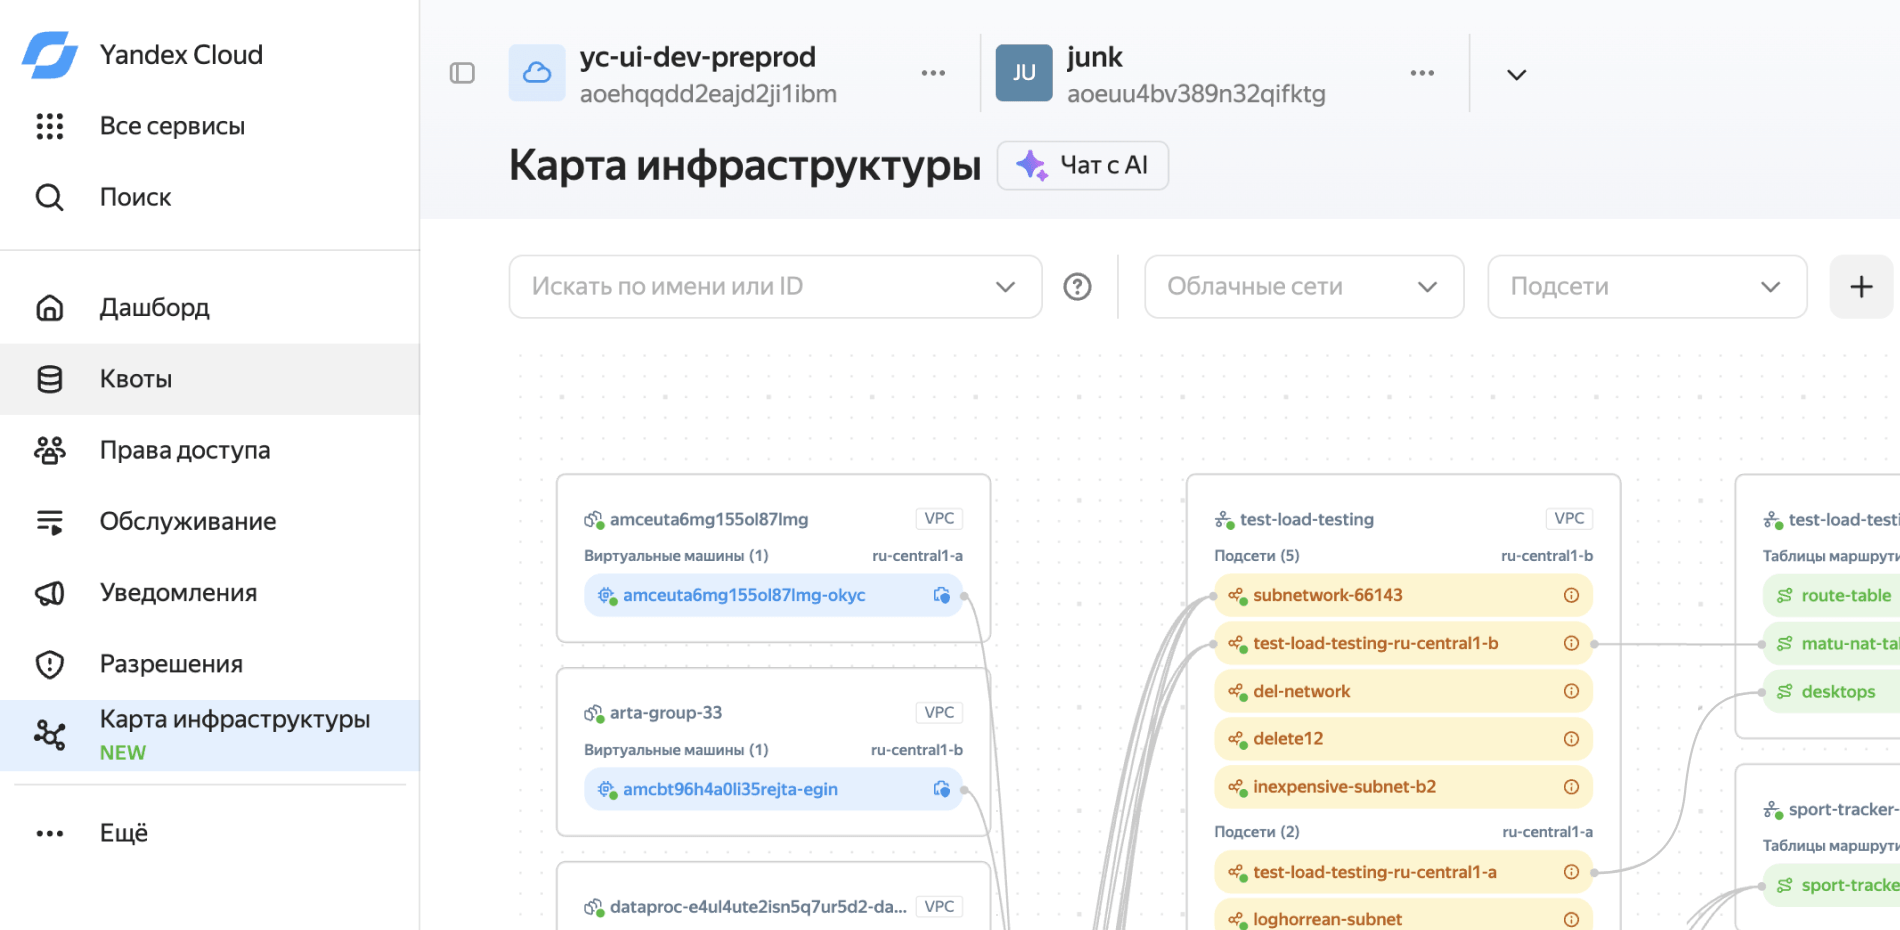
Task: Open Облачные сети dropdown
Action: click(1304, 287)
